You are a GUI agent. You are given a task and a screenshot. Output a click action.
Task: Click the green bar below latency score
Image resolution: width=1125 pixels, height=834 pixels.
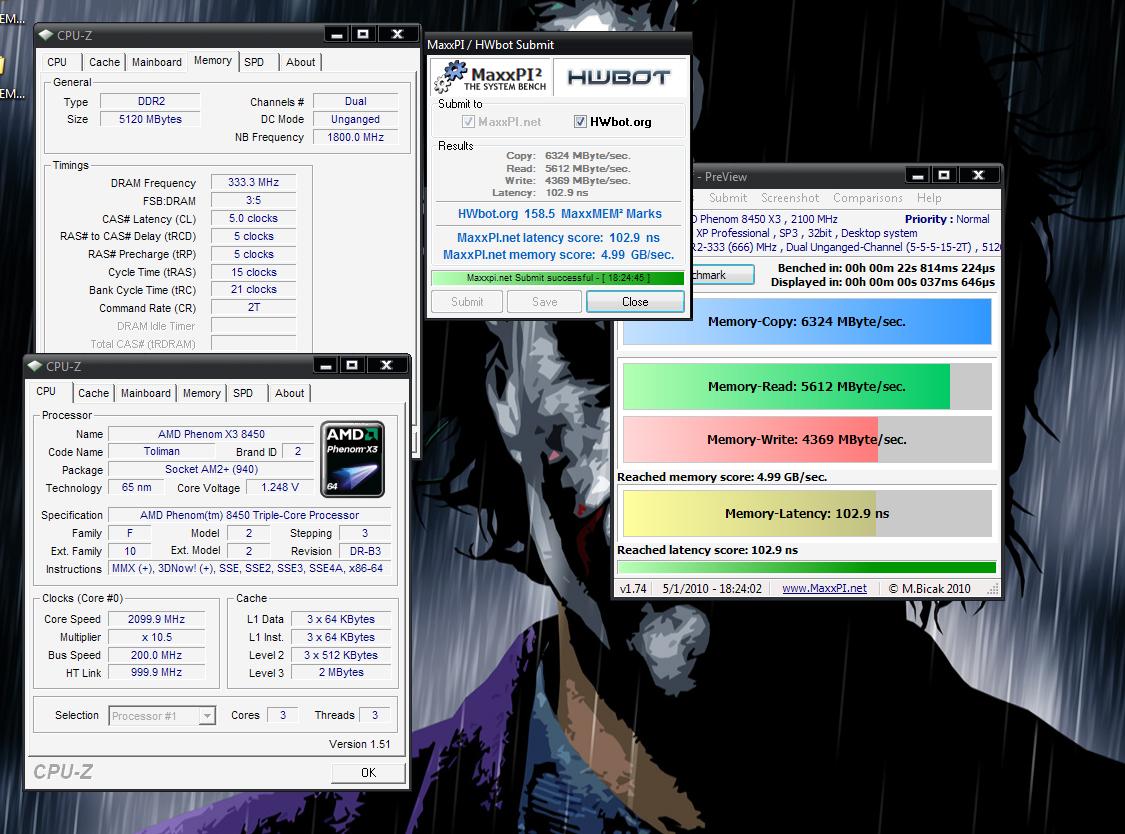tap(806, 567)
